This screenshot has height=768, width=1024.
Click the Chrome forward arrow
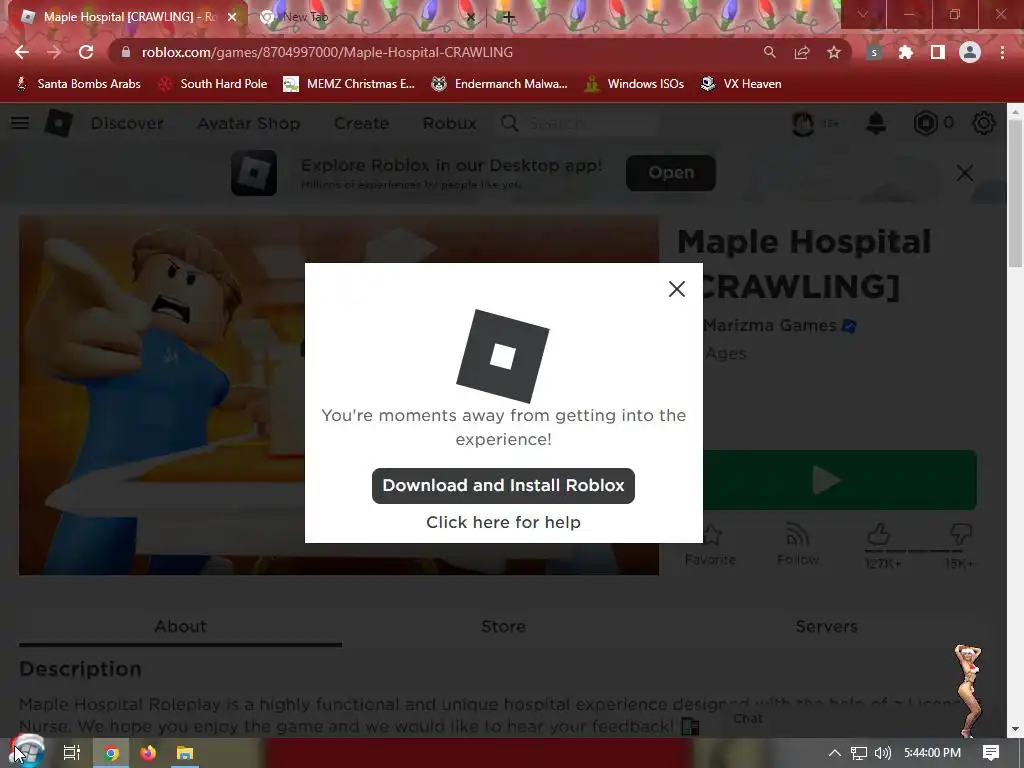click(x=54, y=52)
